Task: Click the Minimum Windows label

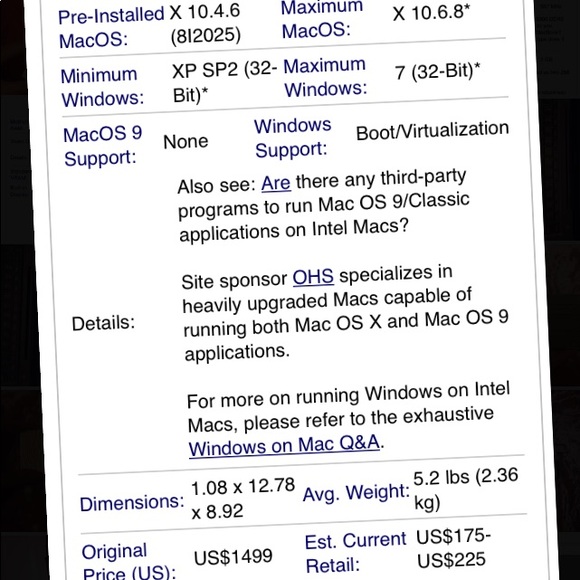Action: (x=102, y=88)
